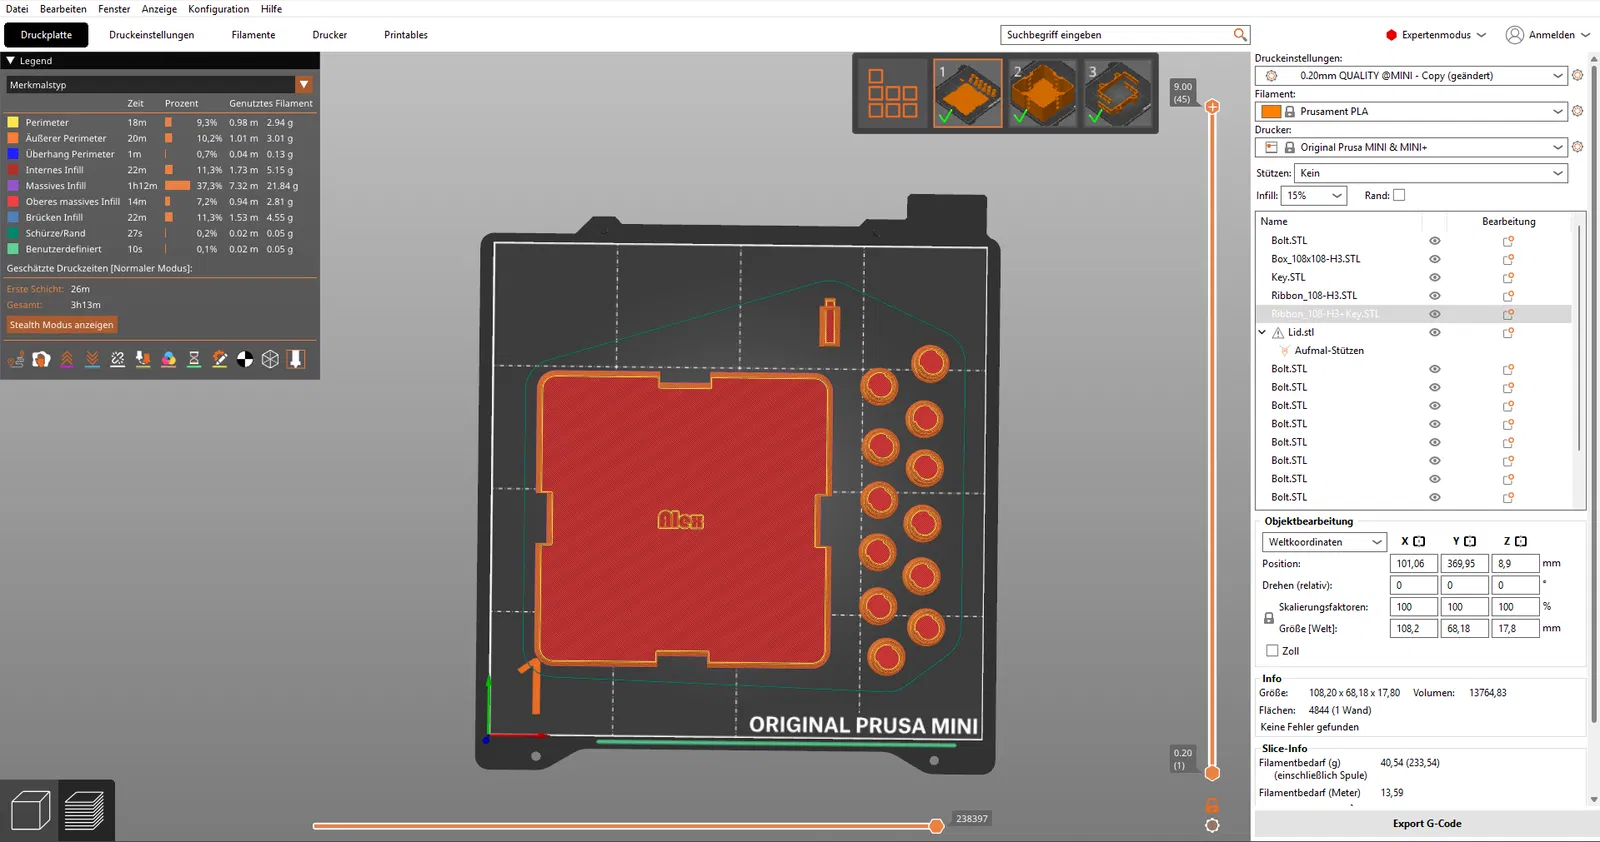Click the lower vertical layer slider thumb
The width and height of the screenshot is (1600, 842).
click(x=1212, y=772)
